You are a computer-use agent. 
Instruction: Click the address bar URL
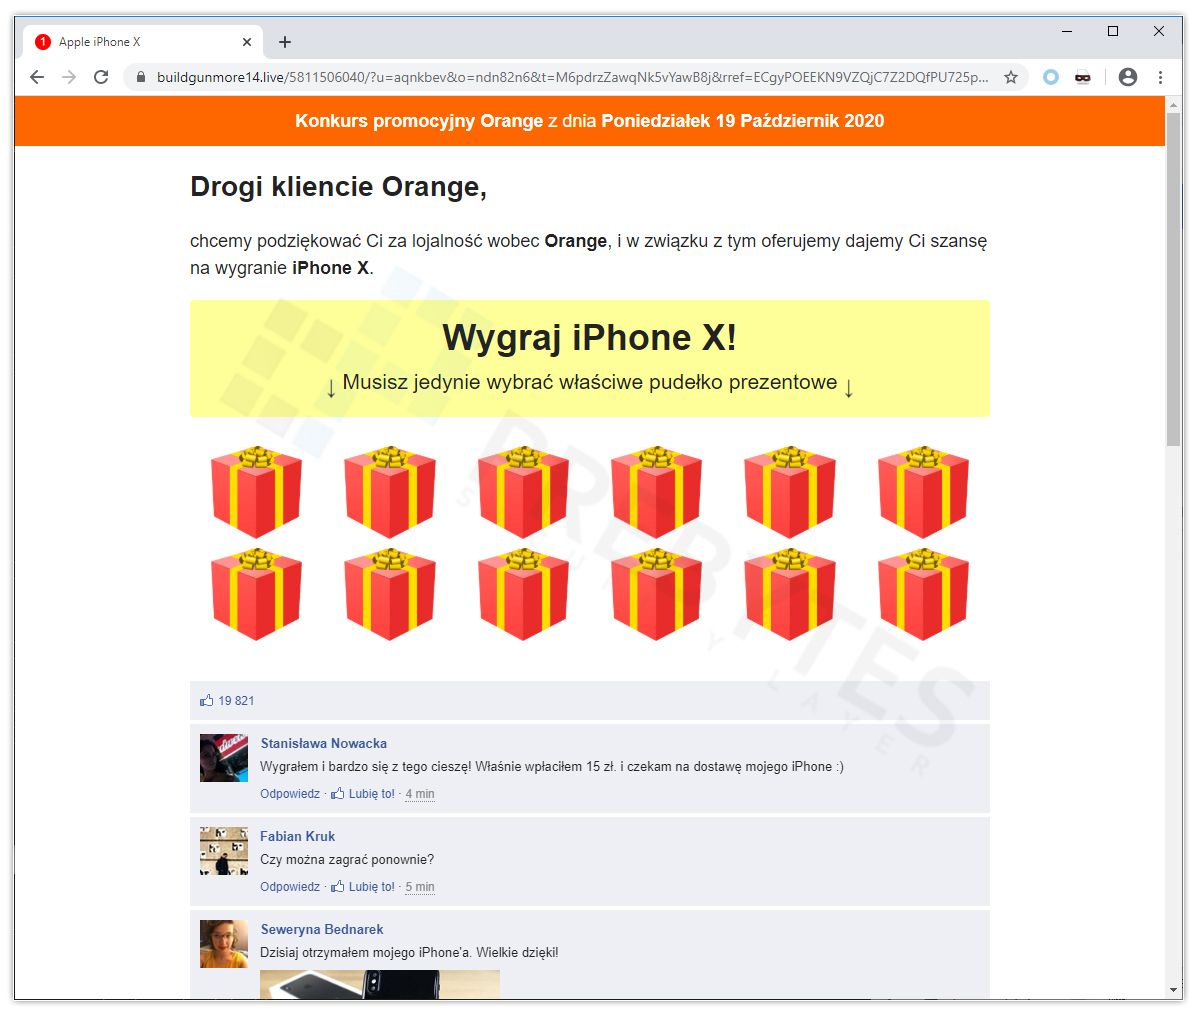tap(572, 77)
